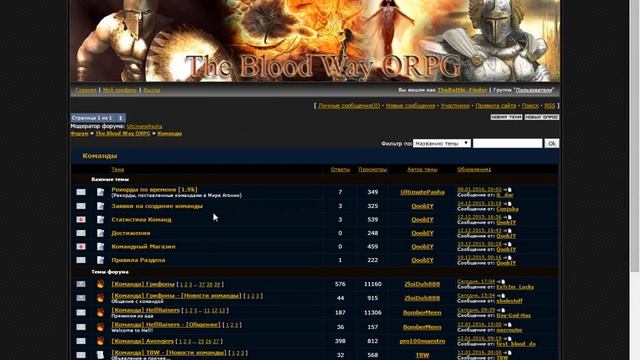
Task: Open the Главная navigation link
Action: point(86,90)
